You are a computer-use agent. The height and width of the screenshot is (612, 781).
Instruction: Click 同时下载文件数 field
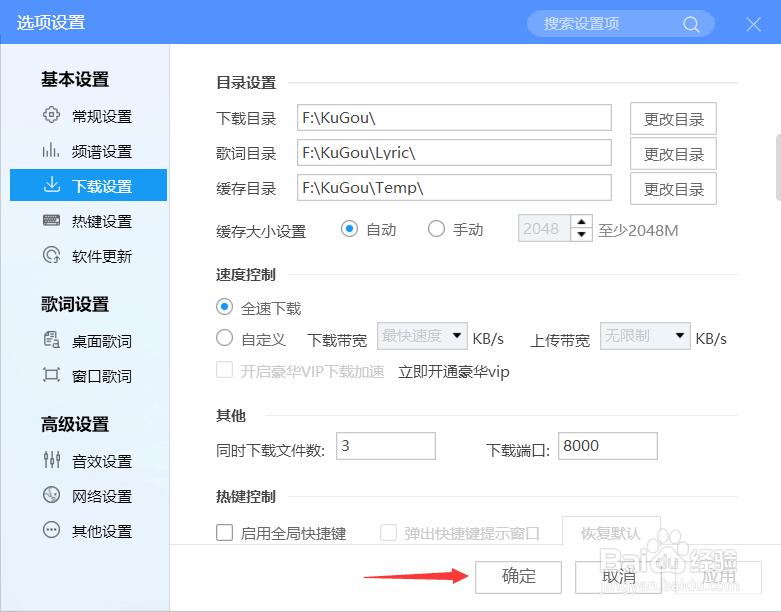tap(386, 446)
